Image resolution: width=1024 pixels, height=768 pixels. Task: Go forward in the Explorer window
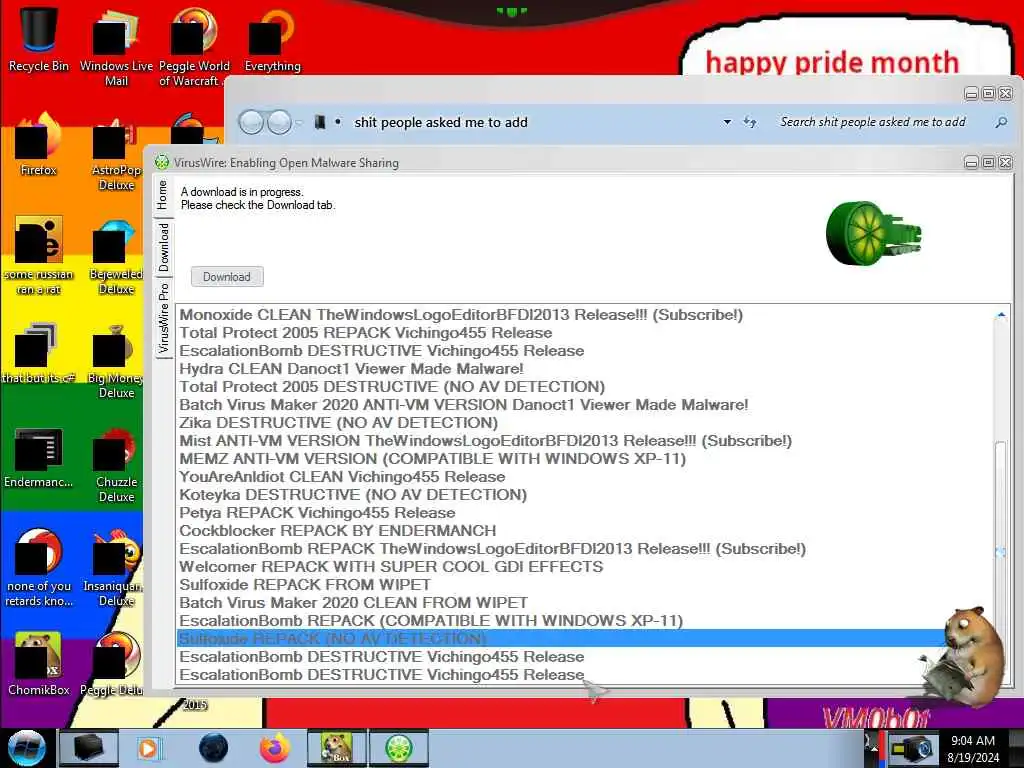(x=280, y=122)
